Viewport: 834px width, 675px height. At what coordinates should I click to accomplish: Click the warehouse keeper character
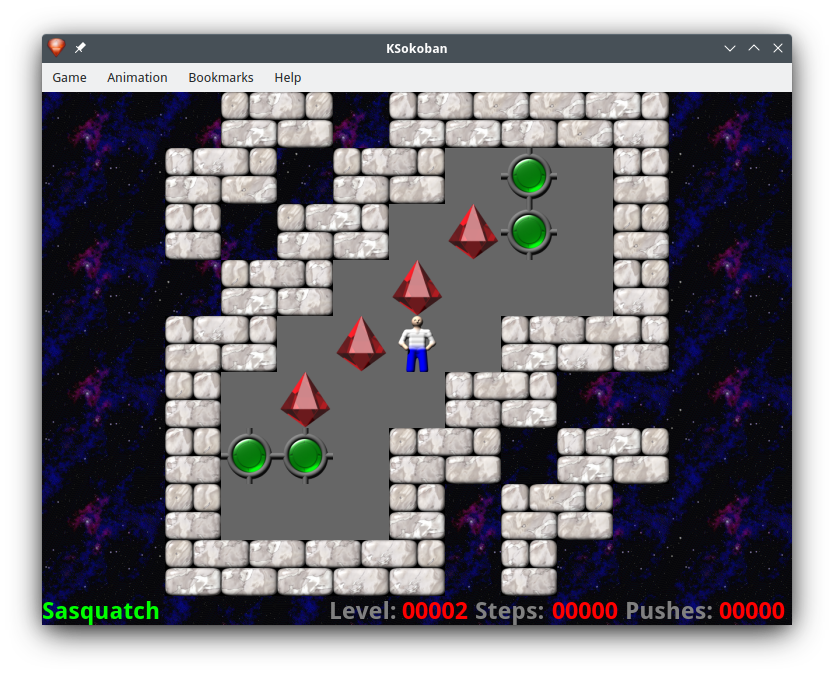pyautogui.click(x=417, y=344)
